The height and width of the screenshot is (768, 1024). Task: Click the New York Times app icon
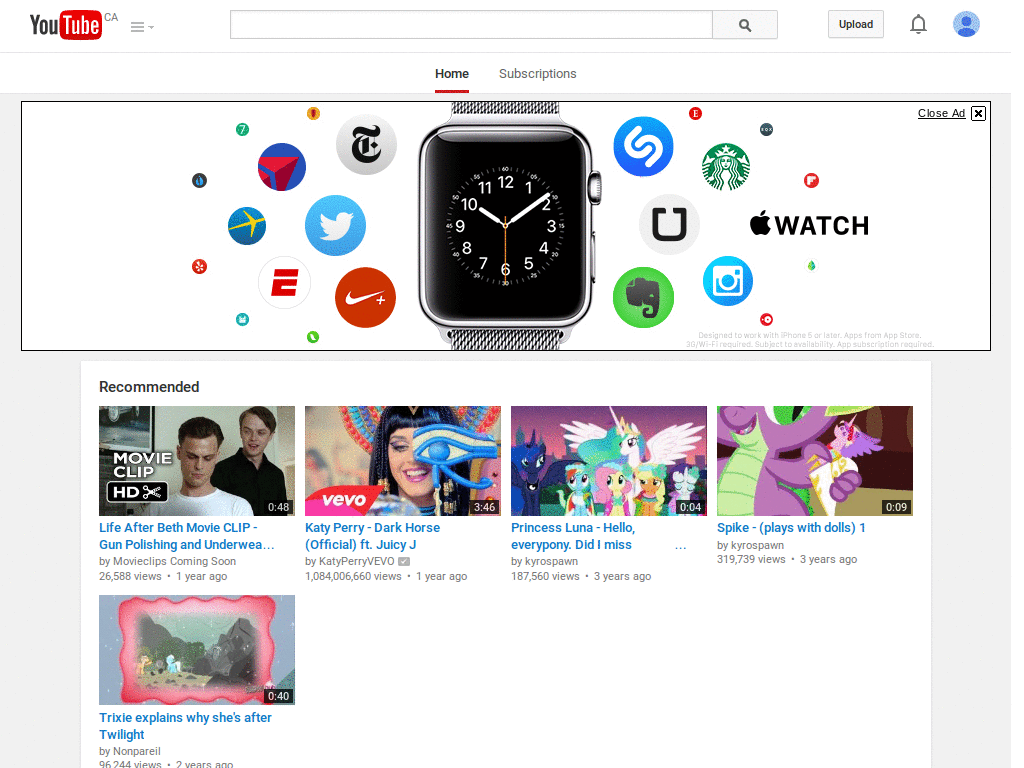366,145
